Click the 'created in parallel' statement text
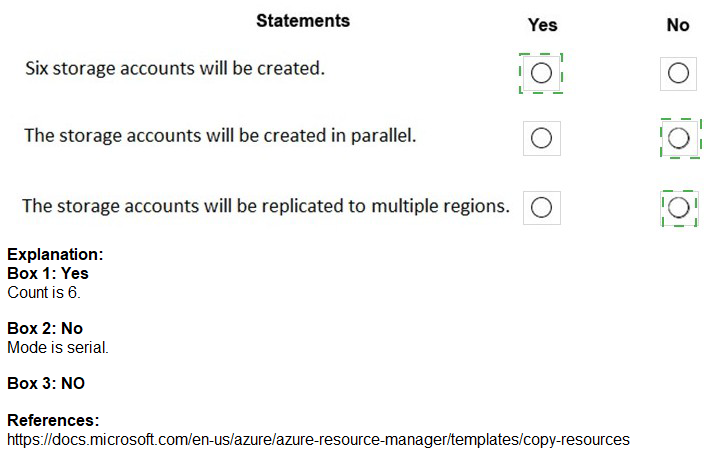The height and width of the screenshot is (468, 712). (x=220, y=136)
